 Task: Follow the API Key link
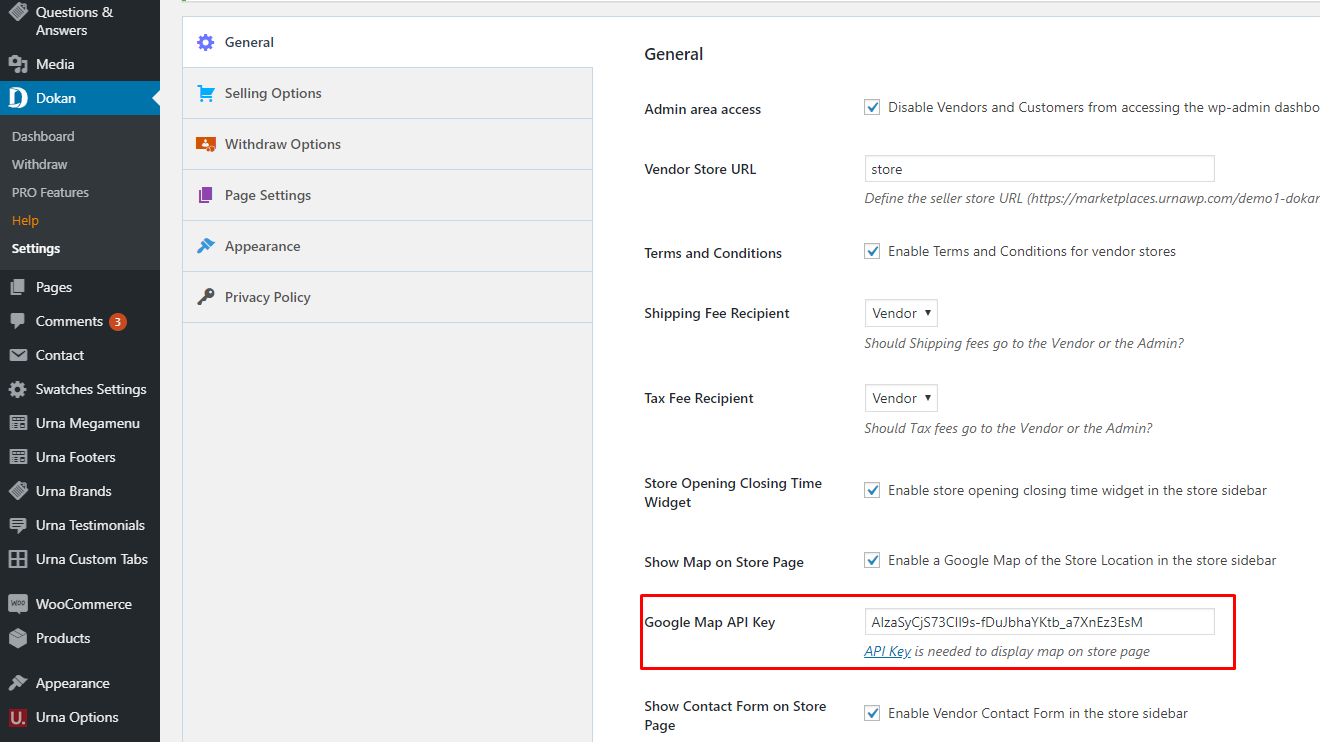coord(888,651)
